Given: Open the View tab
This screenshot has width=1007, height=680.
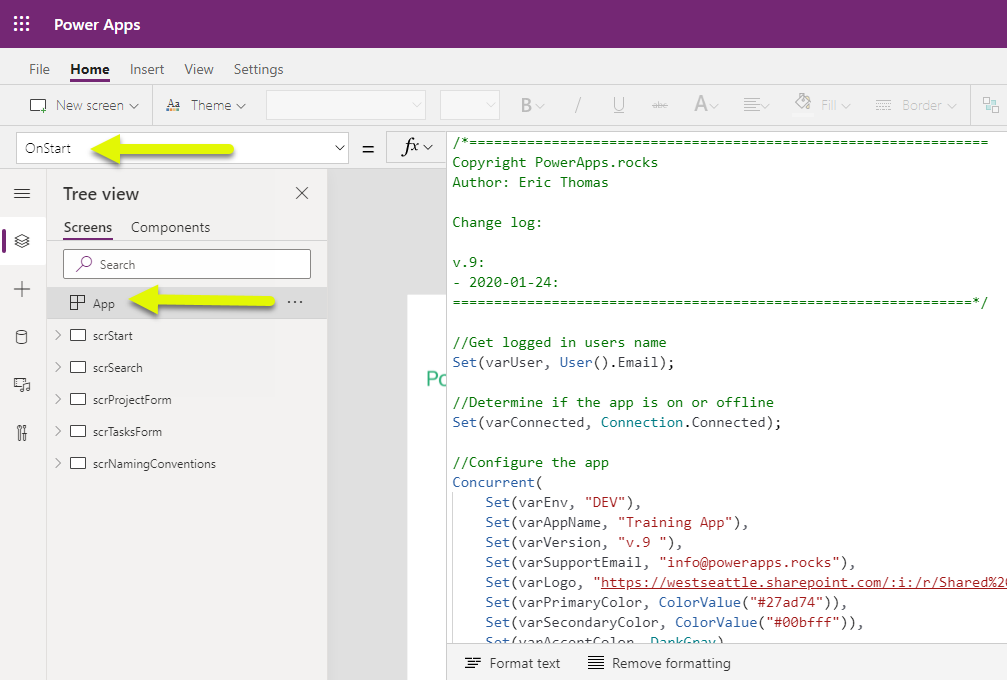Looking at the screenshot, I should pos(198,69).
